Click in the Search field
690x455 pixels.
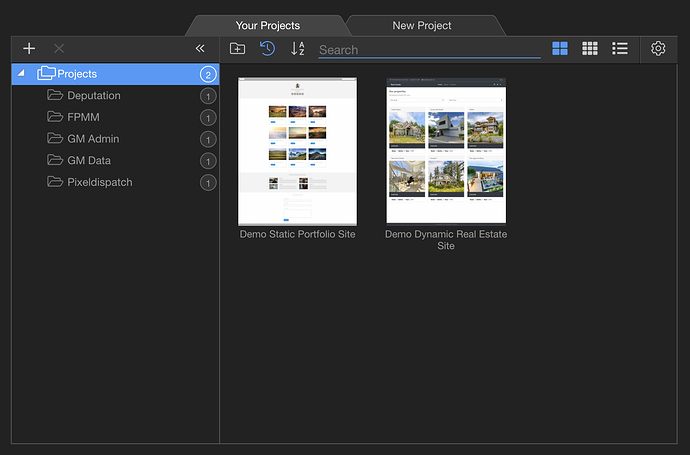coord(428,49)
